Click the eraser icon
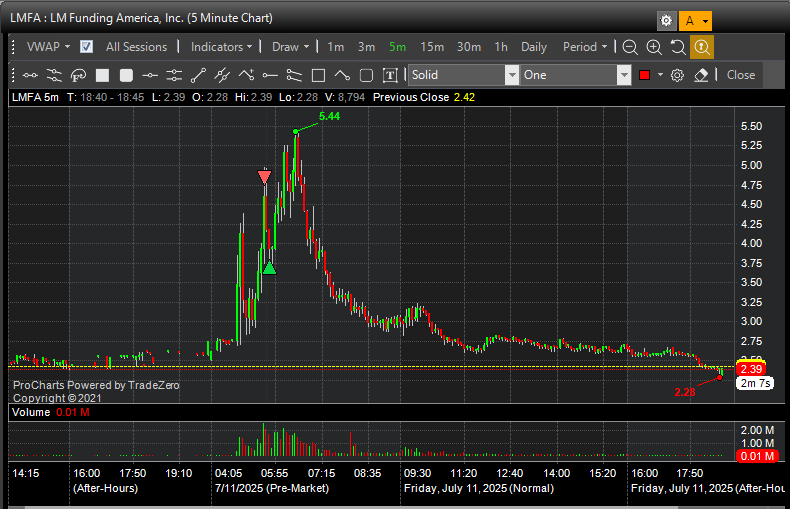Viewport: 790px width, 509px height. click(701, 75)
